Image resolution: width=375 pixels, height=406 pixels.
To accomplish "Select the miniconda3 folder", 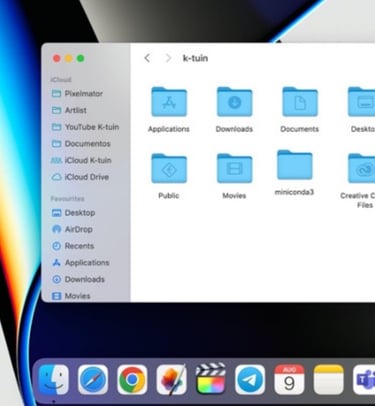I will (295, 165).
